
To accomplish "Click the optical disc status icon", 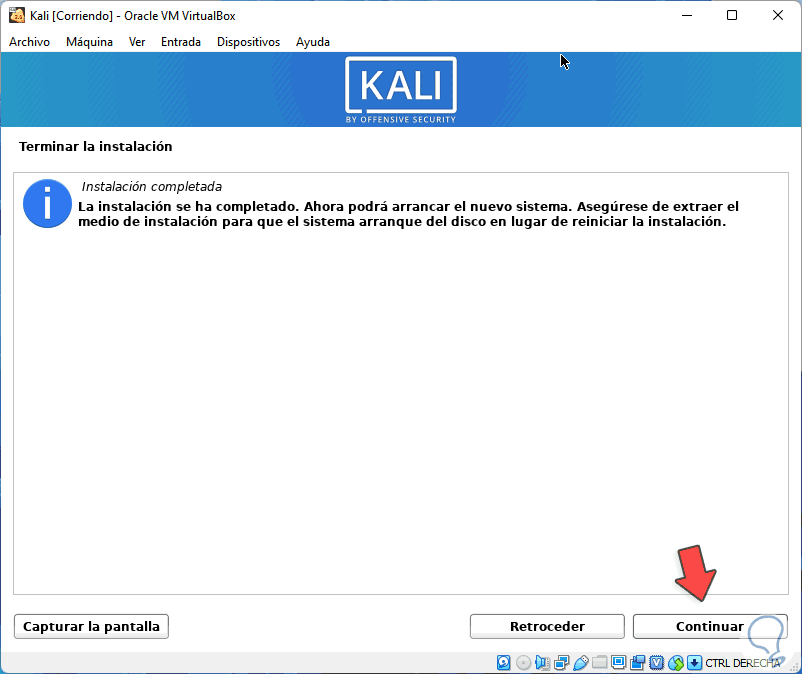I will (x=523, y=663).
